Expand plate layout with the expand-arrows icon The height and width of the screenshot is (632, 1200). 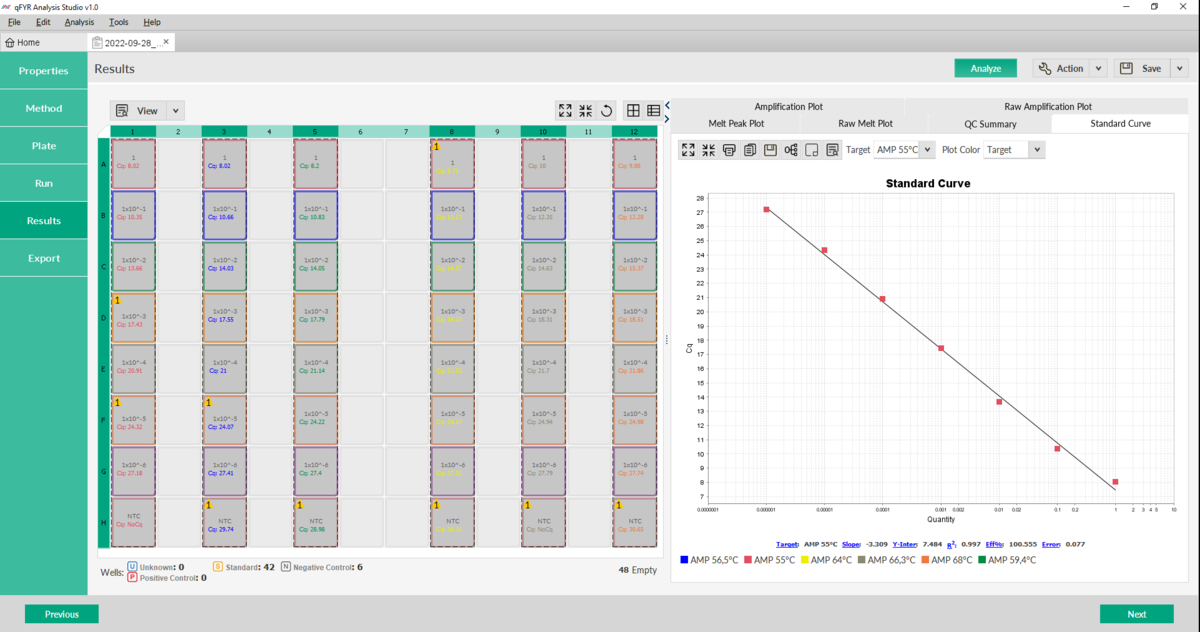coord(566,111)
